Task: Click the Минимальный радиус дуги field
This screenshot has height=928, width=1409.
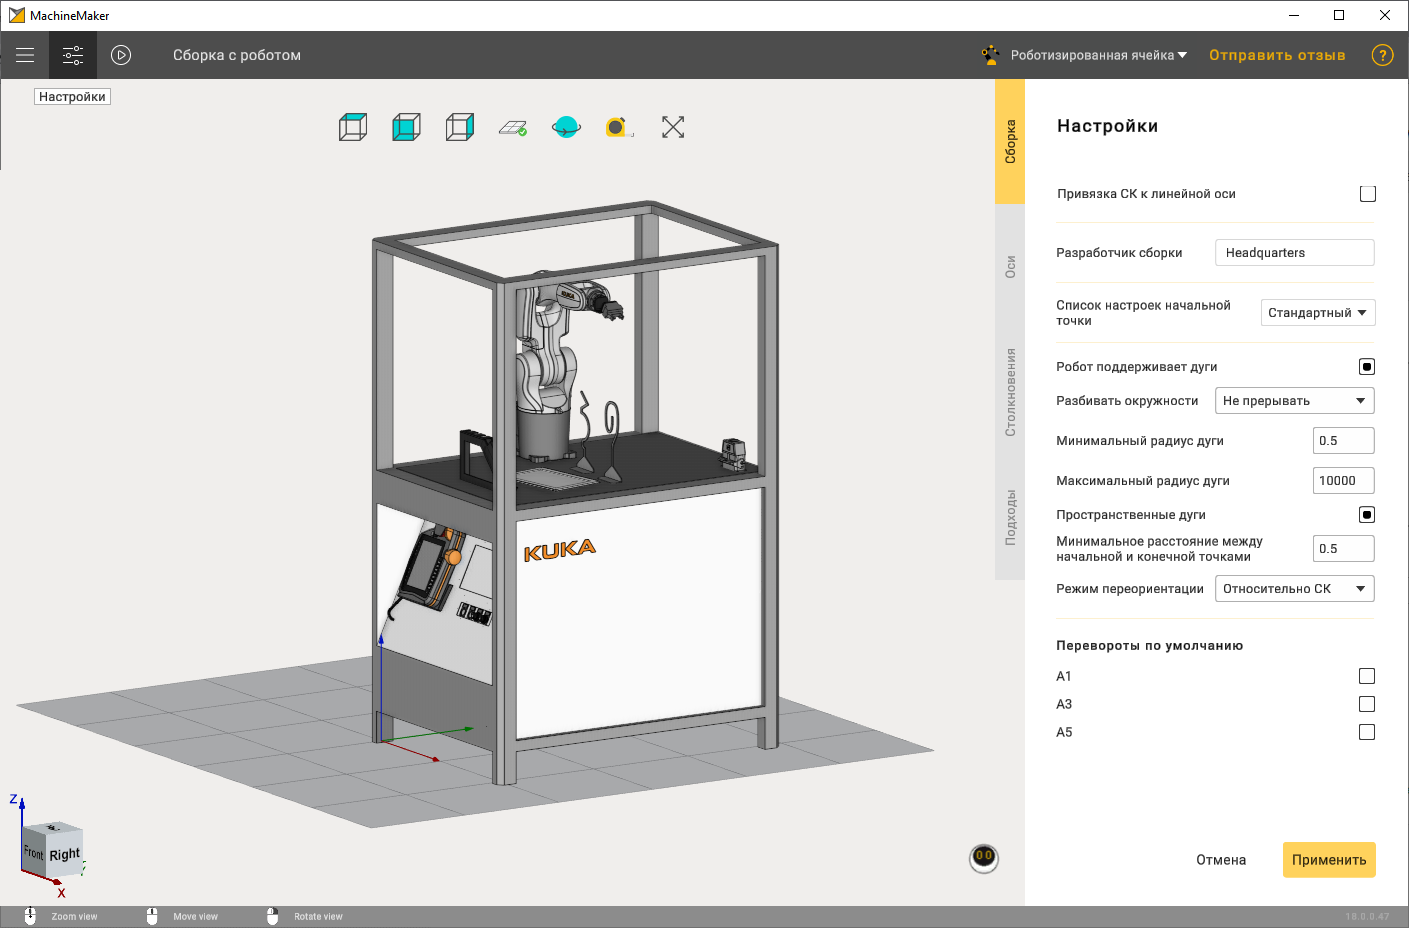Action: point(1344,441)
